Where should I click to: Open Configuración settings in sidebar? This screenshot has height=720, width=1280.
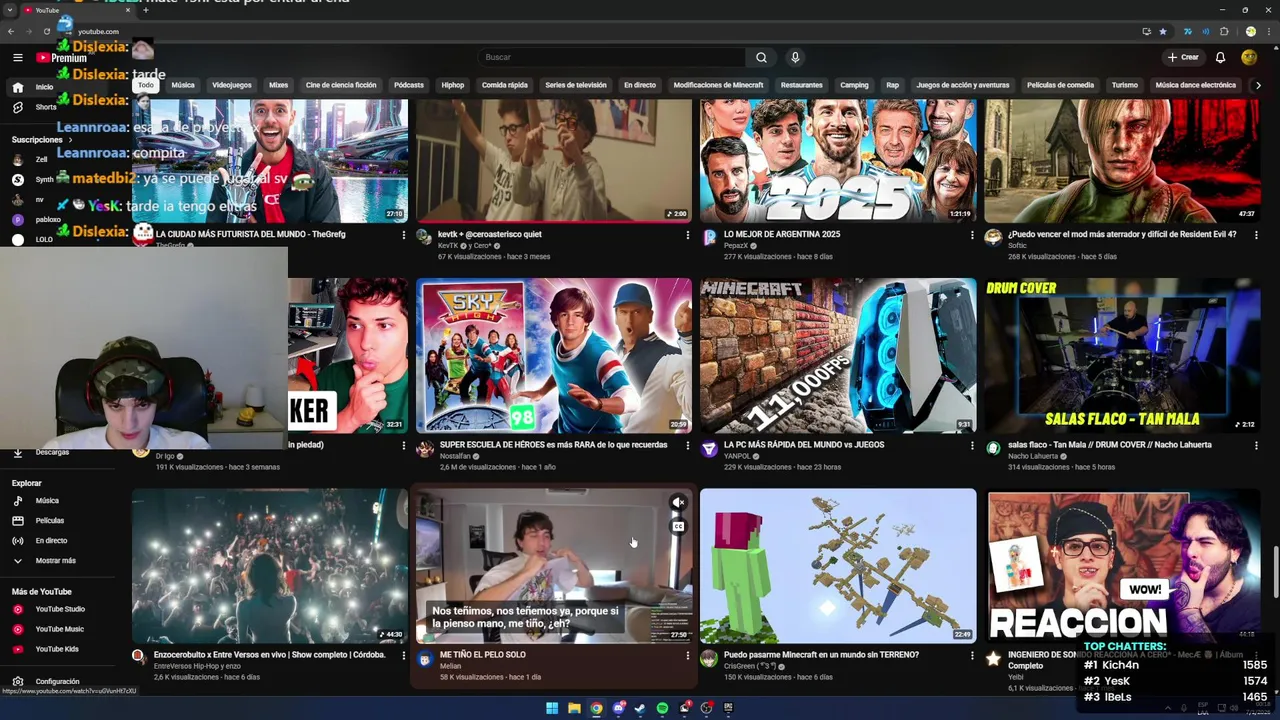click(57, 682)
